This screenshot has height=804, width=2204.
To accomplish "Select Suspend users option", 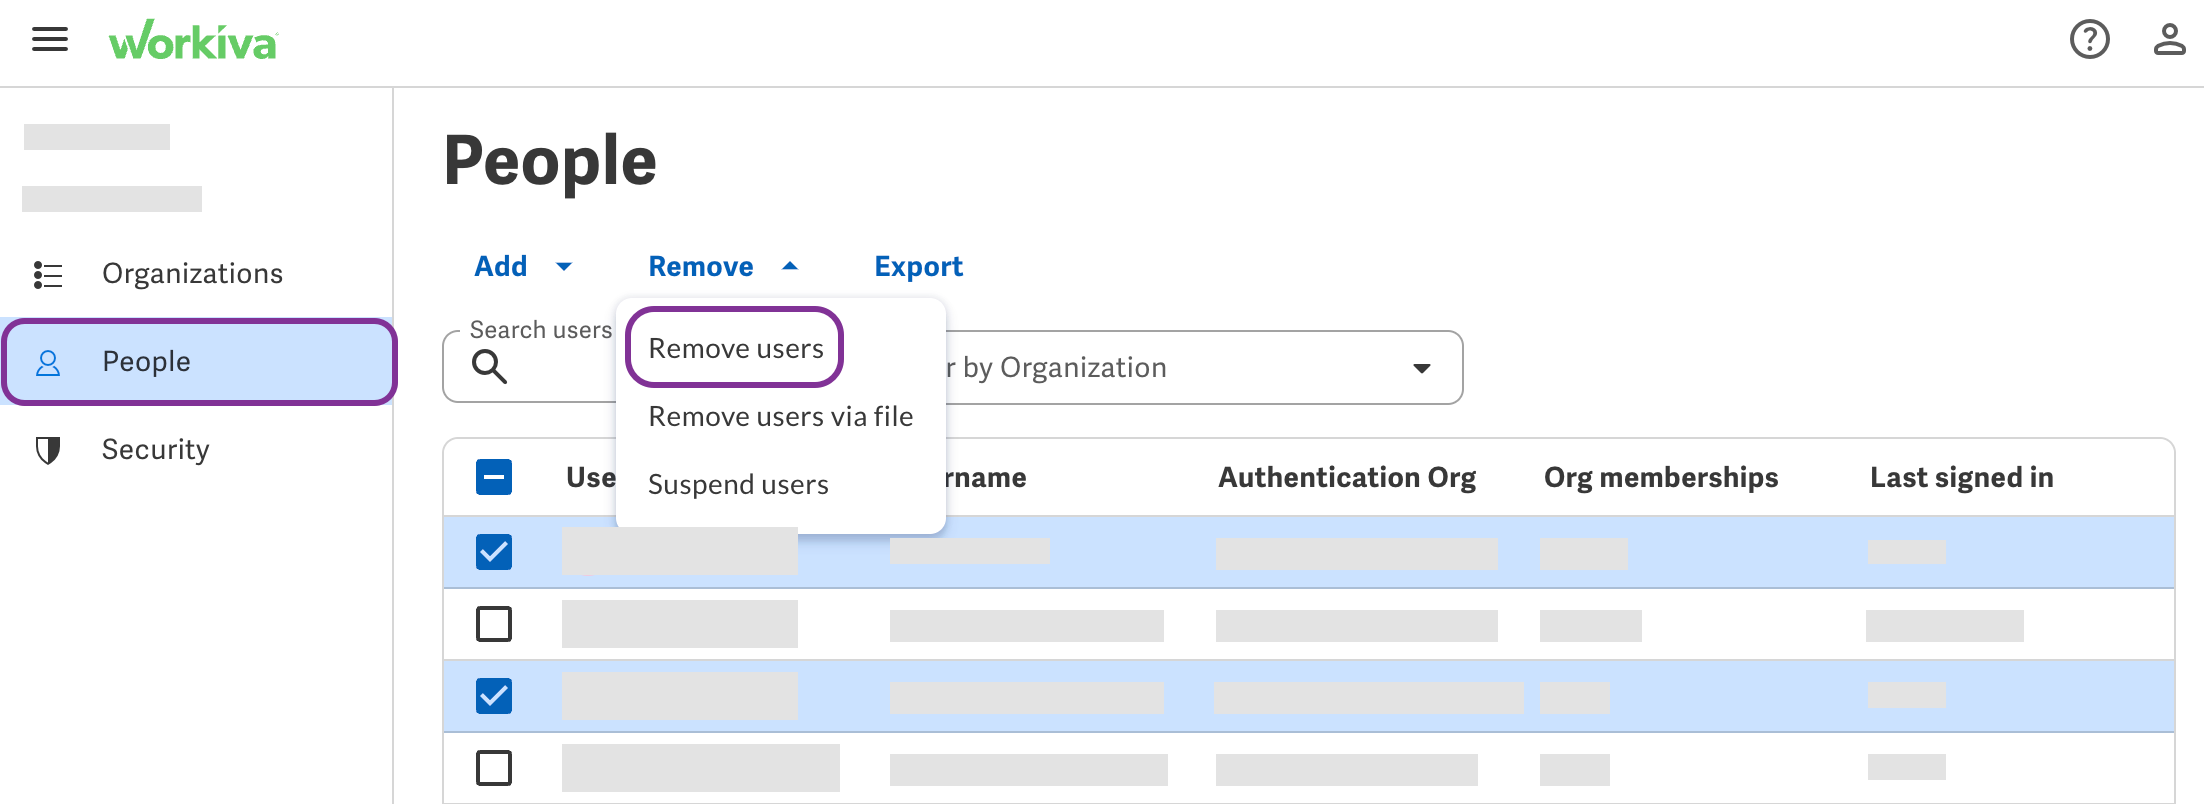I will point(738,484).
